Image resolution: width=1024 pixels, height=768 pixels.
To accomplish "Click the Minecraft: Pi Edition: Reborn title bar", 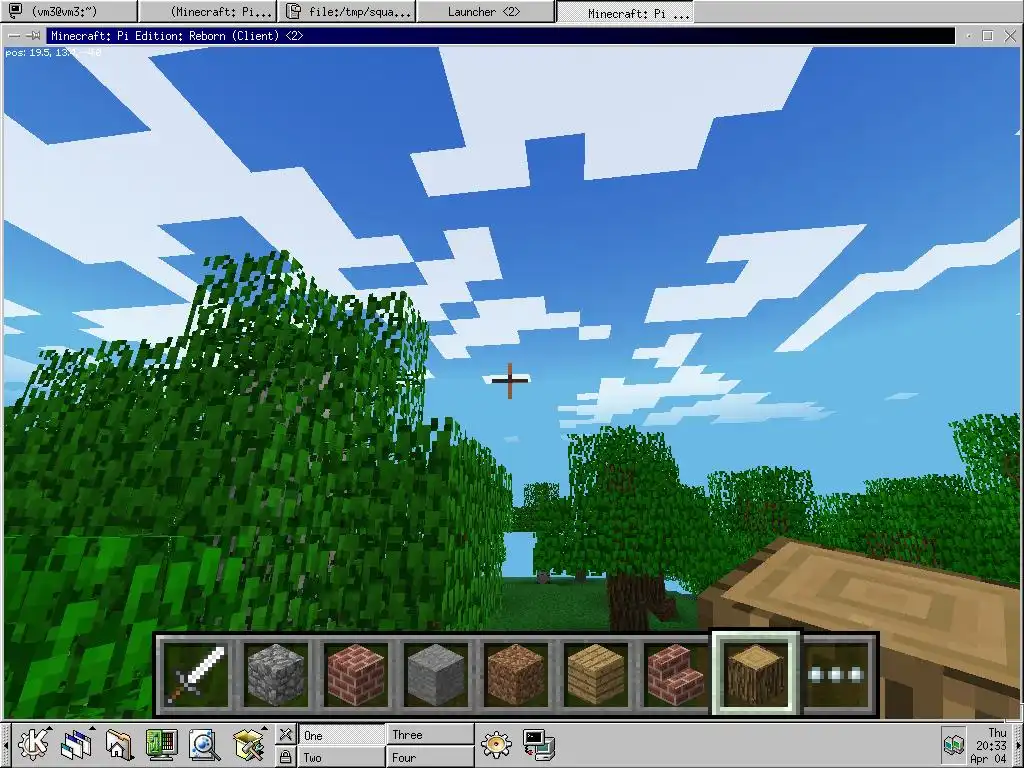I will click(500, 36).
